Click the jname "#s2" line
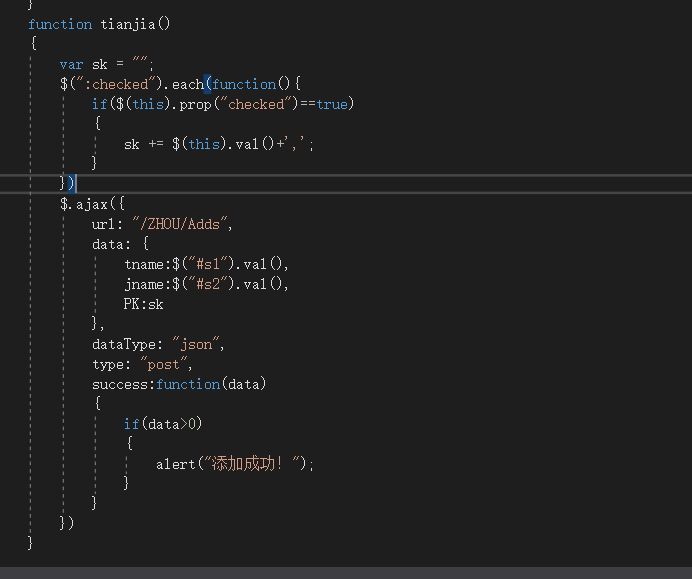Screen dimensions: 692x579 click(x=207, y=284)
